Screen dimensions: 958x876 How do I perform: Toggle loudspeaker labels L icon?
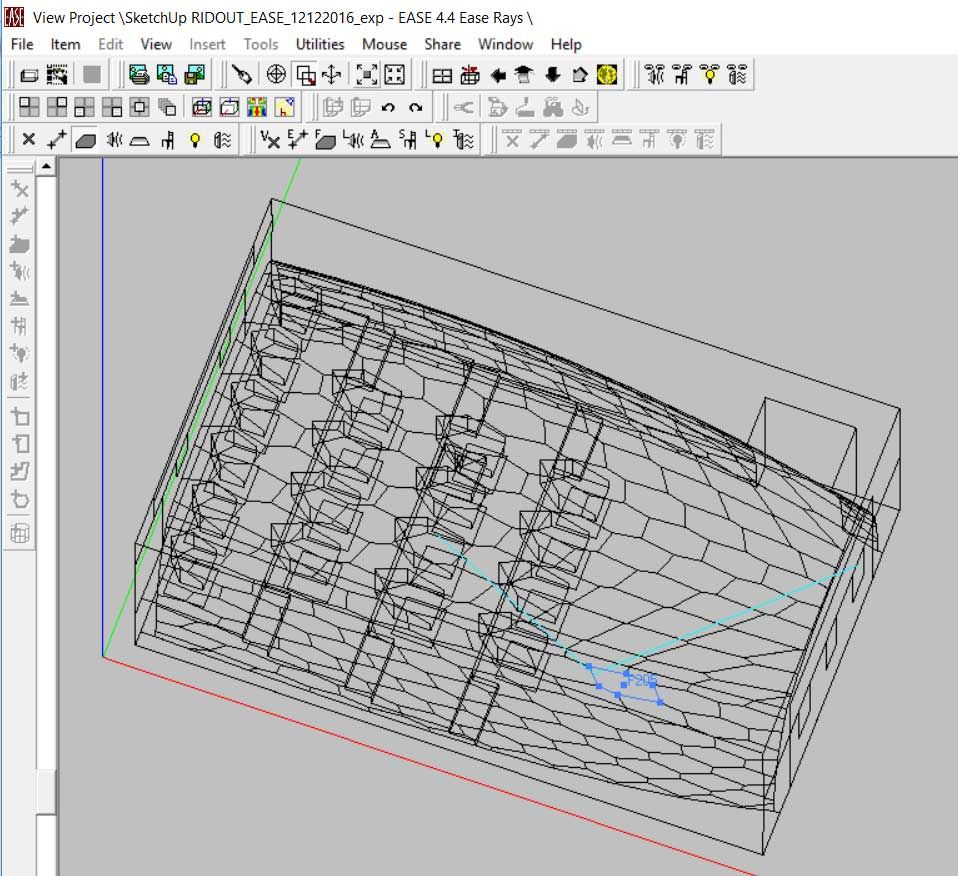pyautogui.click(x=353, y=140)
